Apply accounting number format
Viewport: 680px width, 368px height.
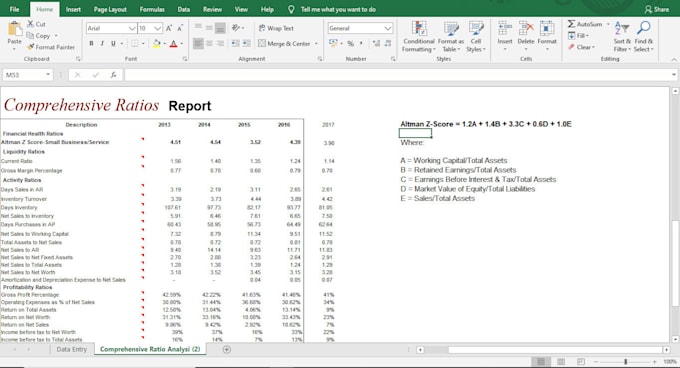(x=333, y=43)
